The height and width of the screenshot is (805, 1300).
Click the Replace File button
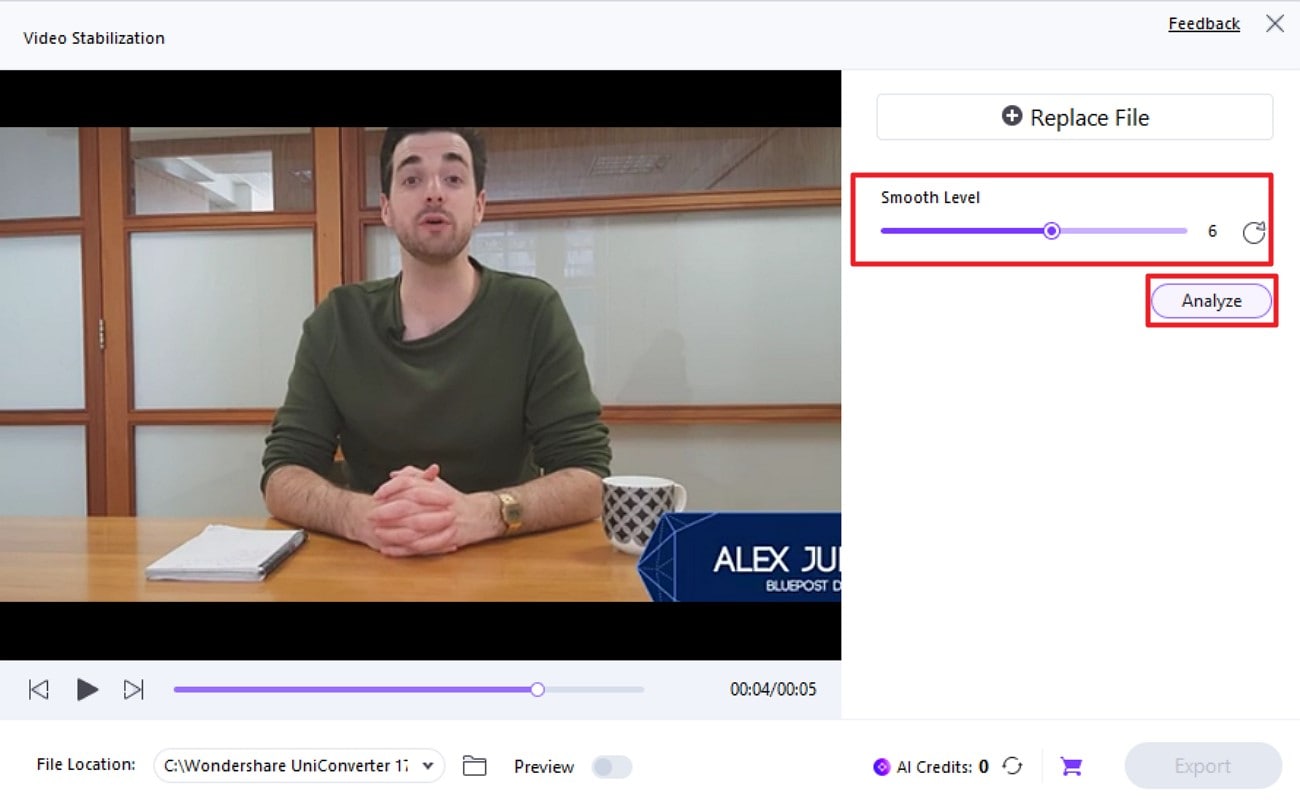click(1073, 117)
